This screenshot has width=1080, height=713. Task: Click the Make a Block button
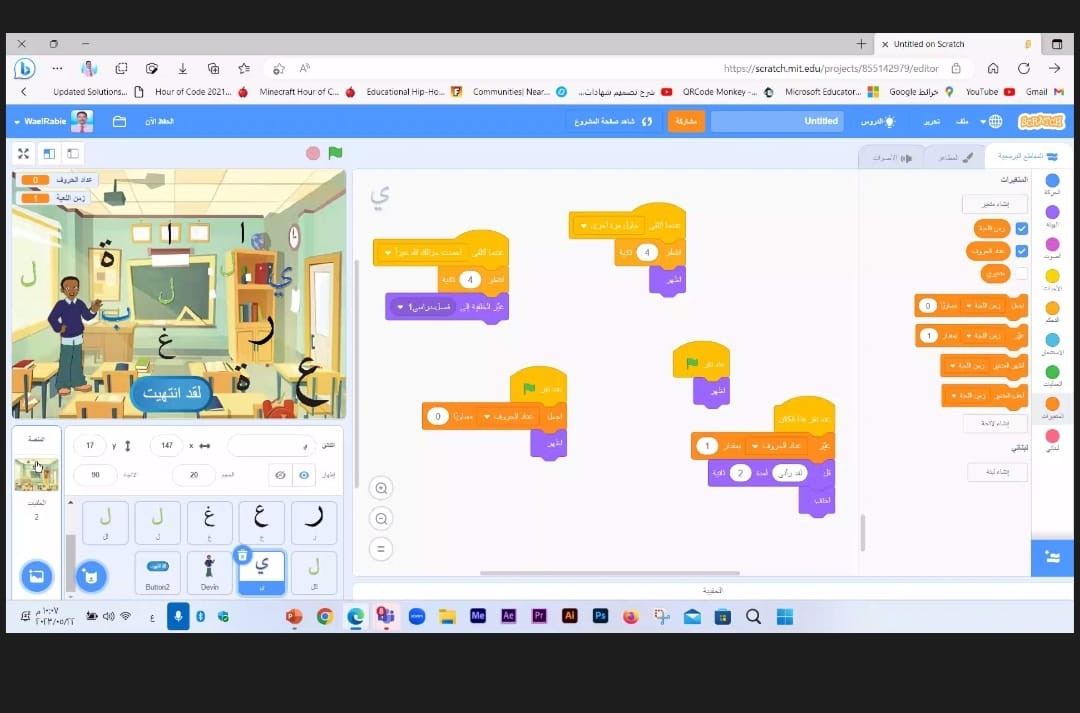tap(997, 472)
